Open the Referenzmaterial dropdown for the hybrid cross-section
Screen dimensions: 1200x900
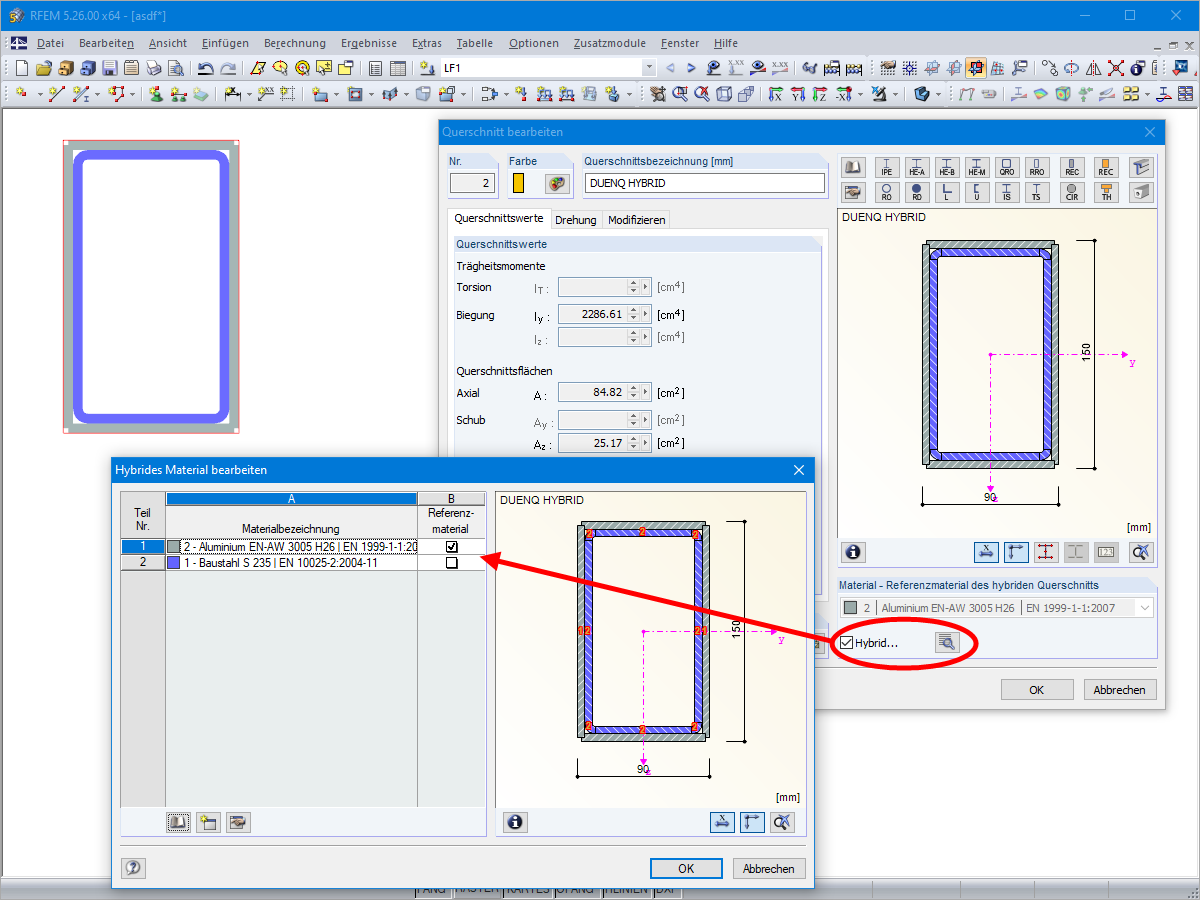point(1144,606)
